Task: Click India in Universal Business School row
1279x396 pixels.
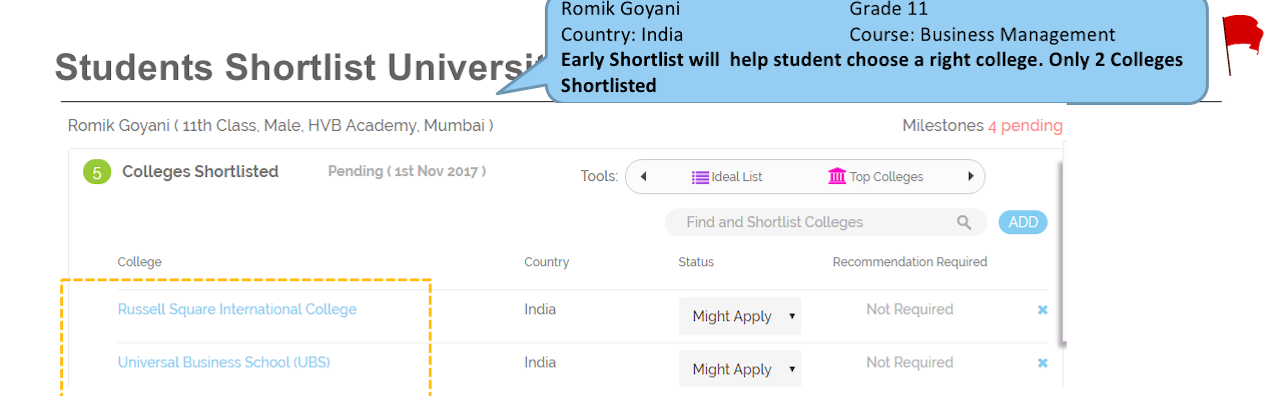Action: coord(540,362)
